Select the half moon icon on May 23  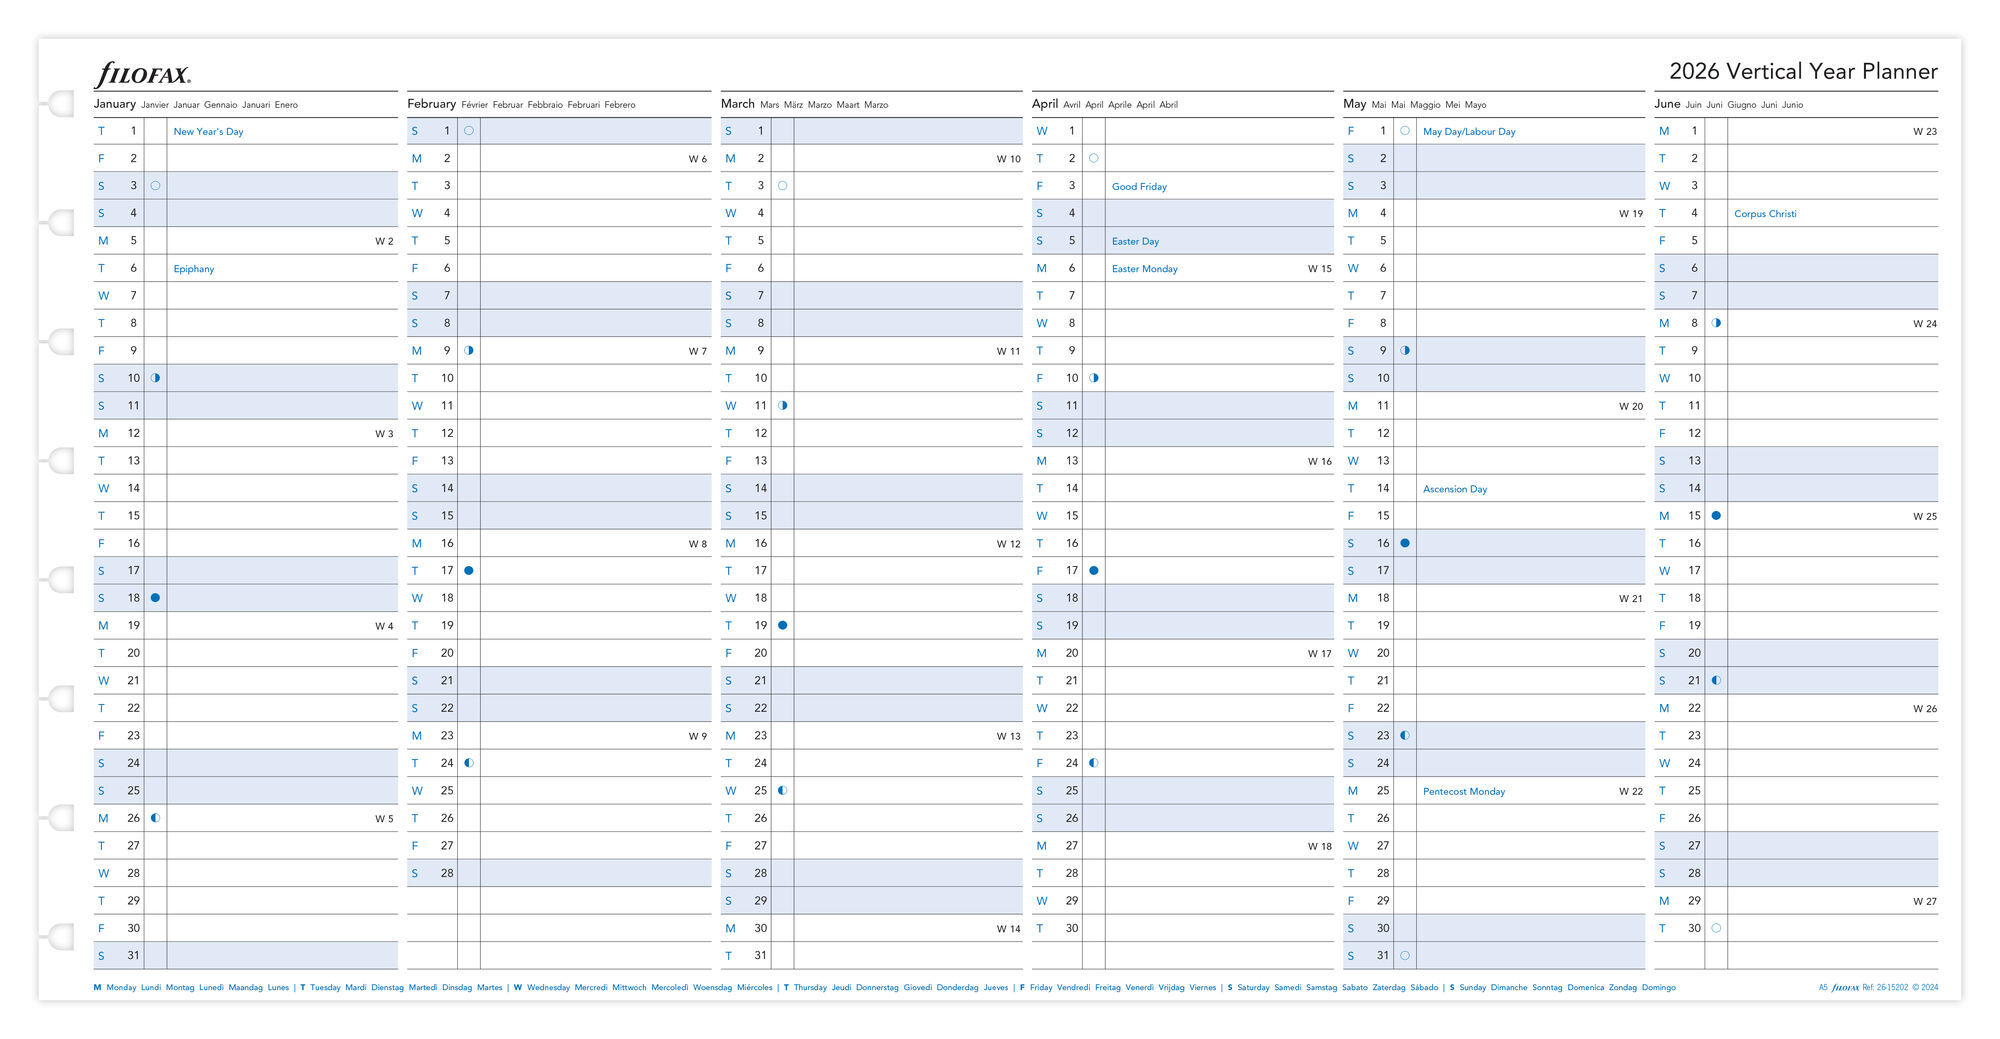(1405, 736)
